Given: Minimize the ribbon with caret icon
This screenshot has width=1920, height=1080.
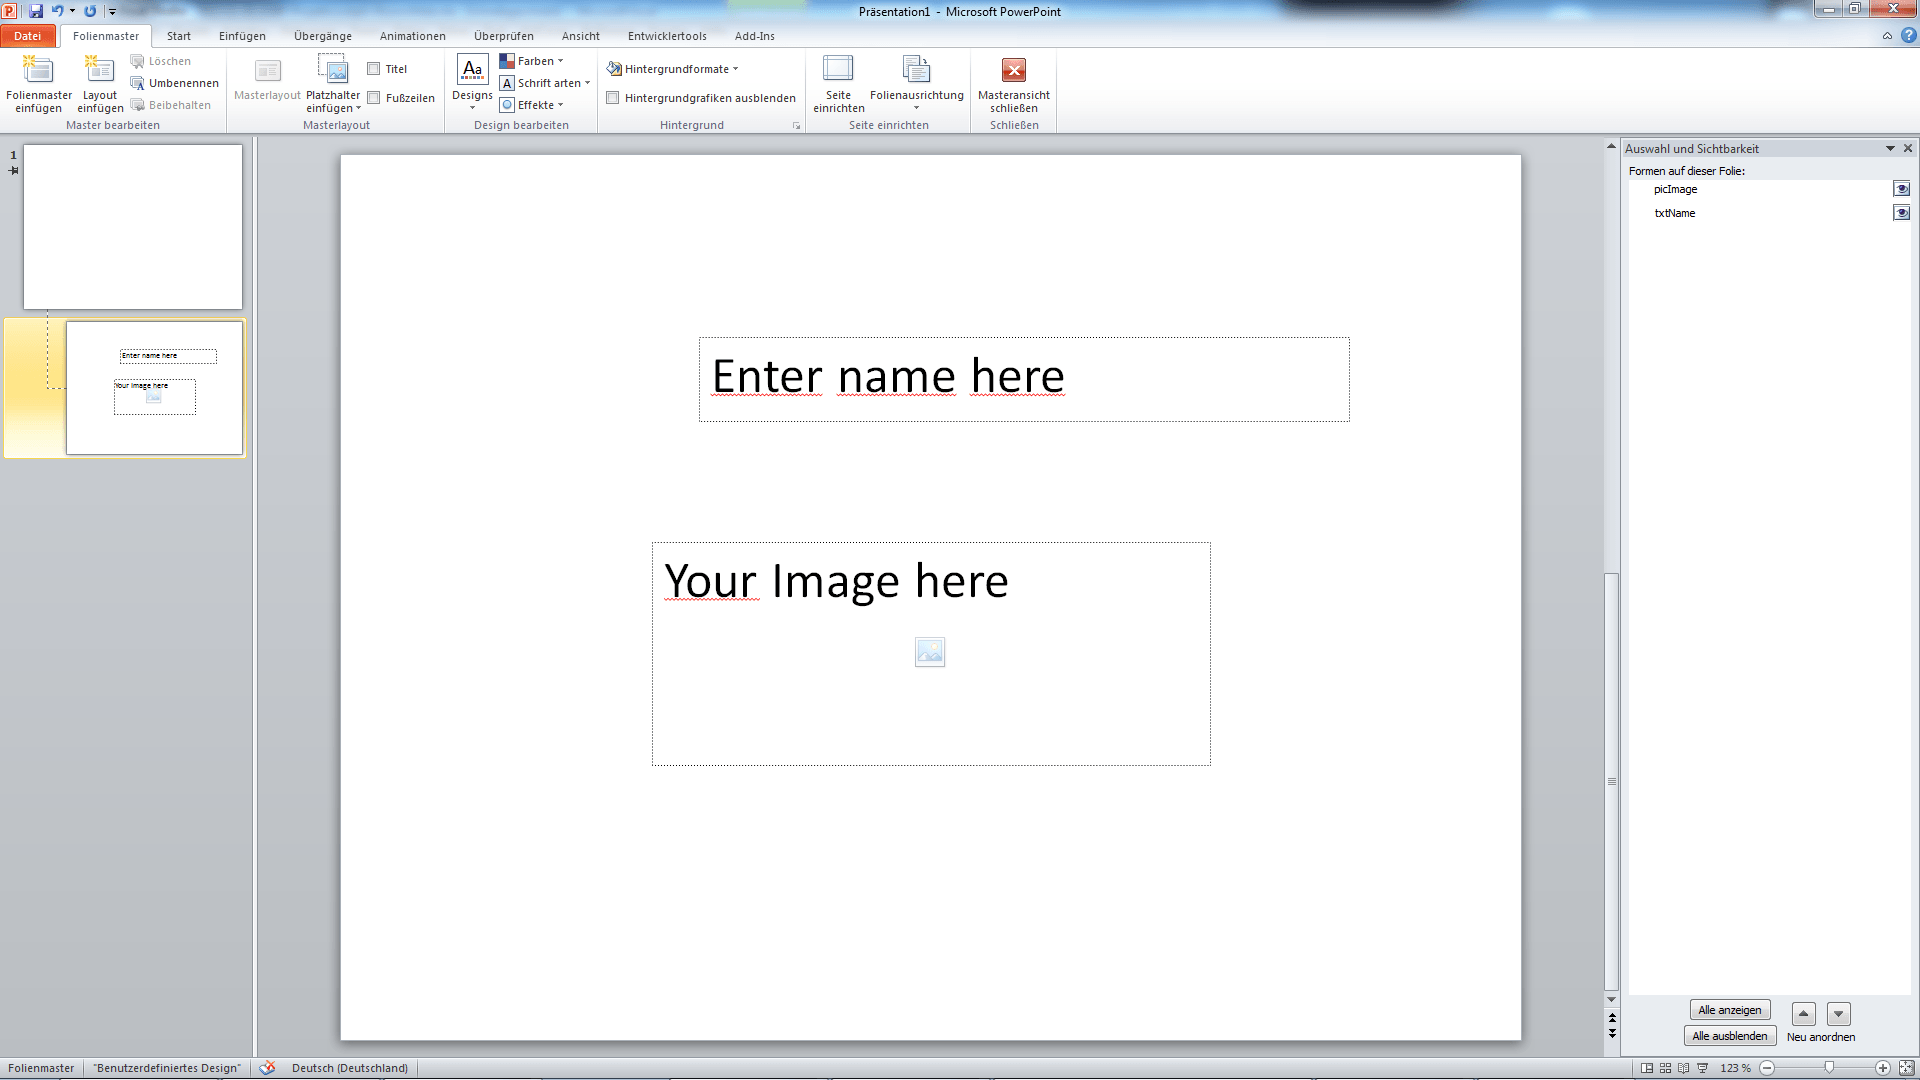Looking at the screenshot, I should click(x=1887, y=36).
